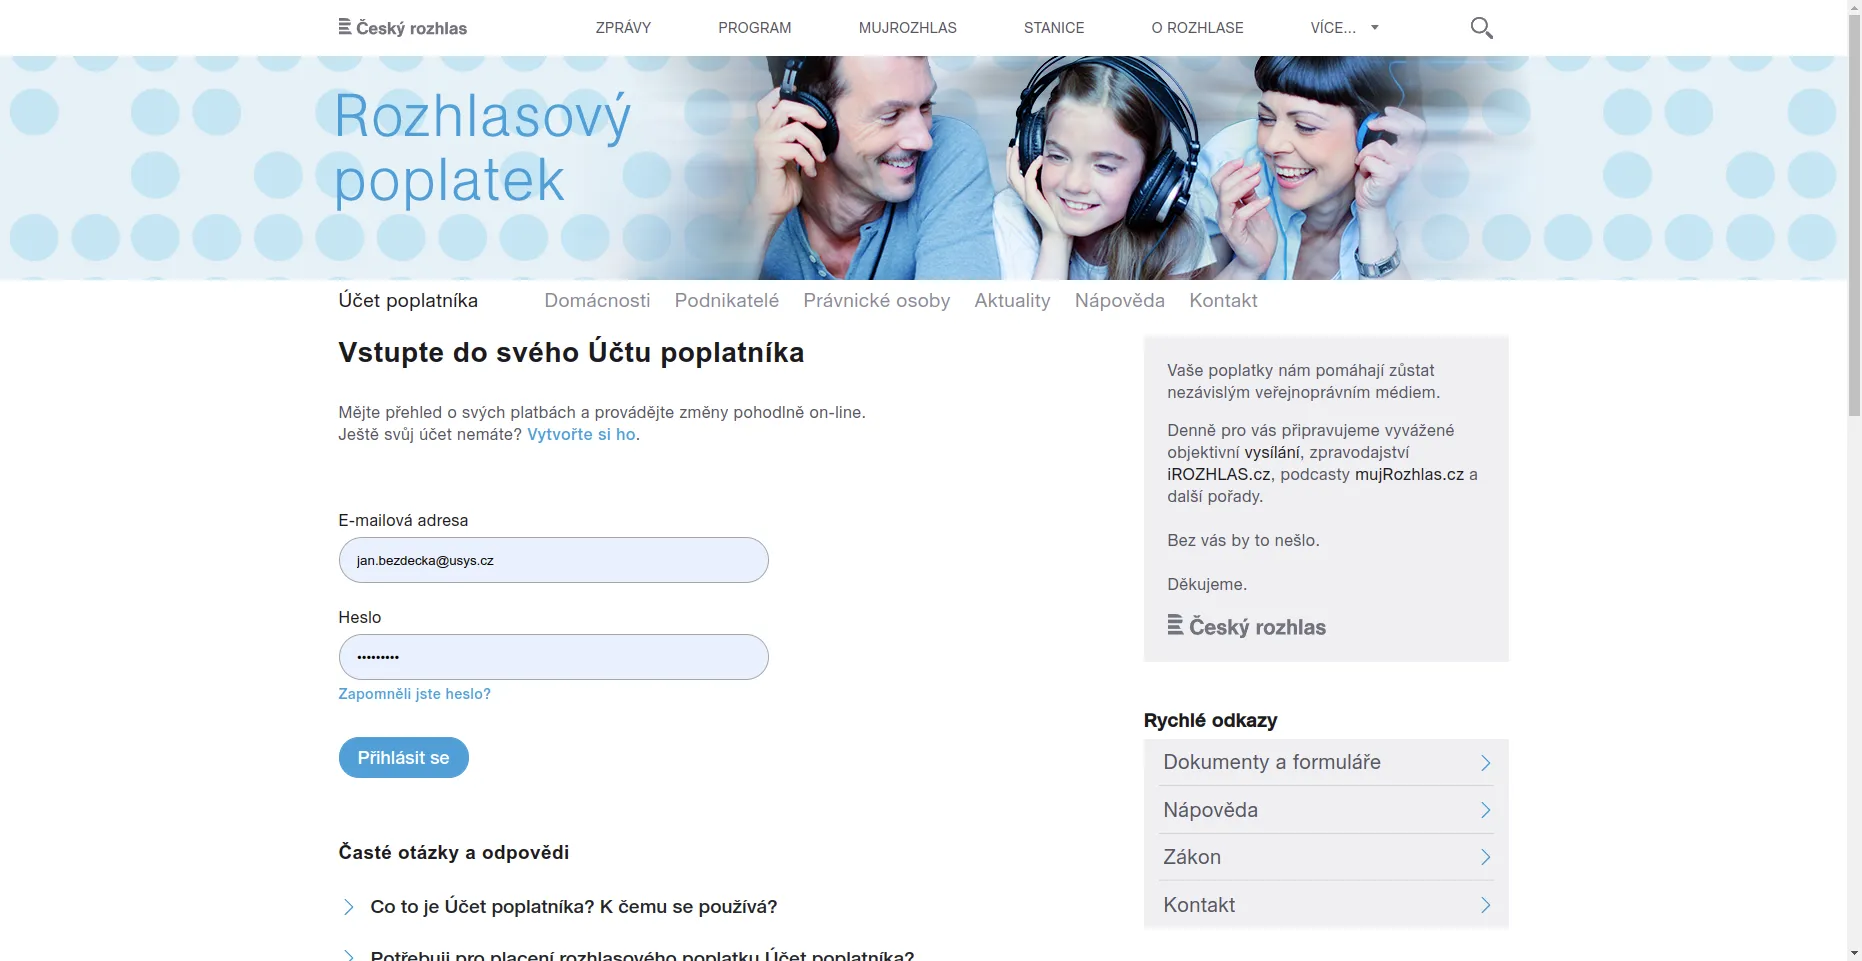Open ZPRÁVY in top navigation
Screen dimensions: 1862x961
(x=623, y=28)
